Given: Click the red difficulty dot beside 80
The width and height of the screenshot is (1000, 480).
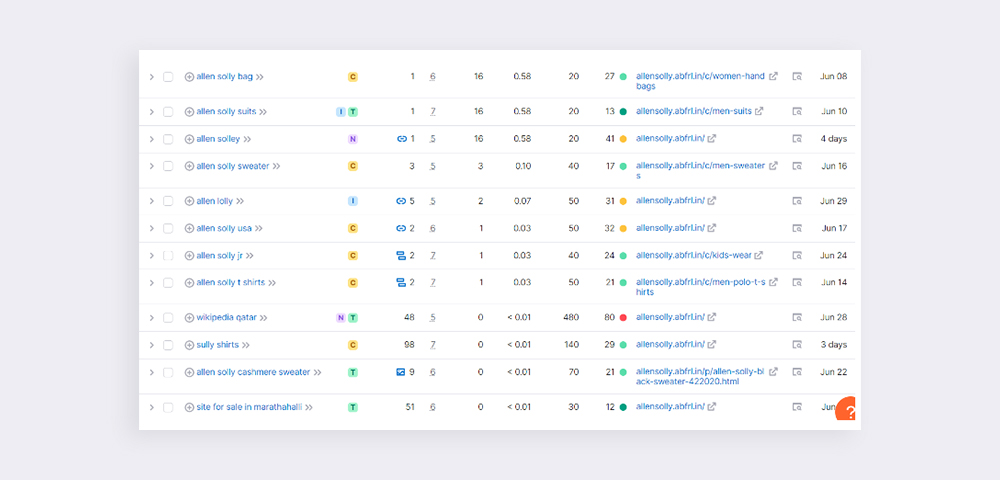Looking at the screenshot, I should tap(623, 317).
